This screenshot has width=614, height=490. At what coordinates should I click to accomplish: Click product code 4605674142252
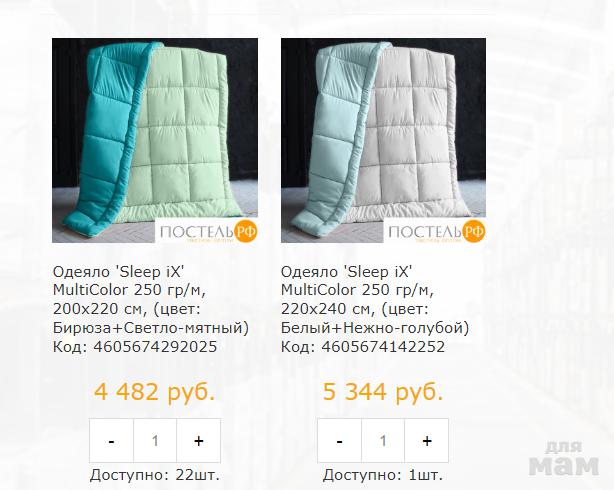tap(383, 347)
